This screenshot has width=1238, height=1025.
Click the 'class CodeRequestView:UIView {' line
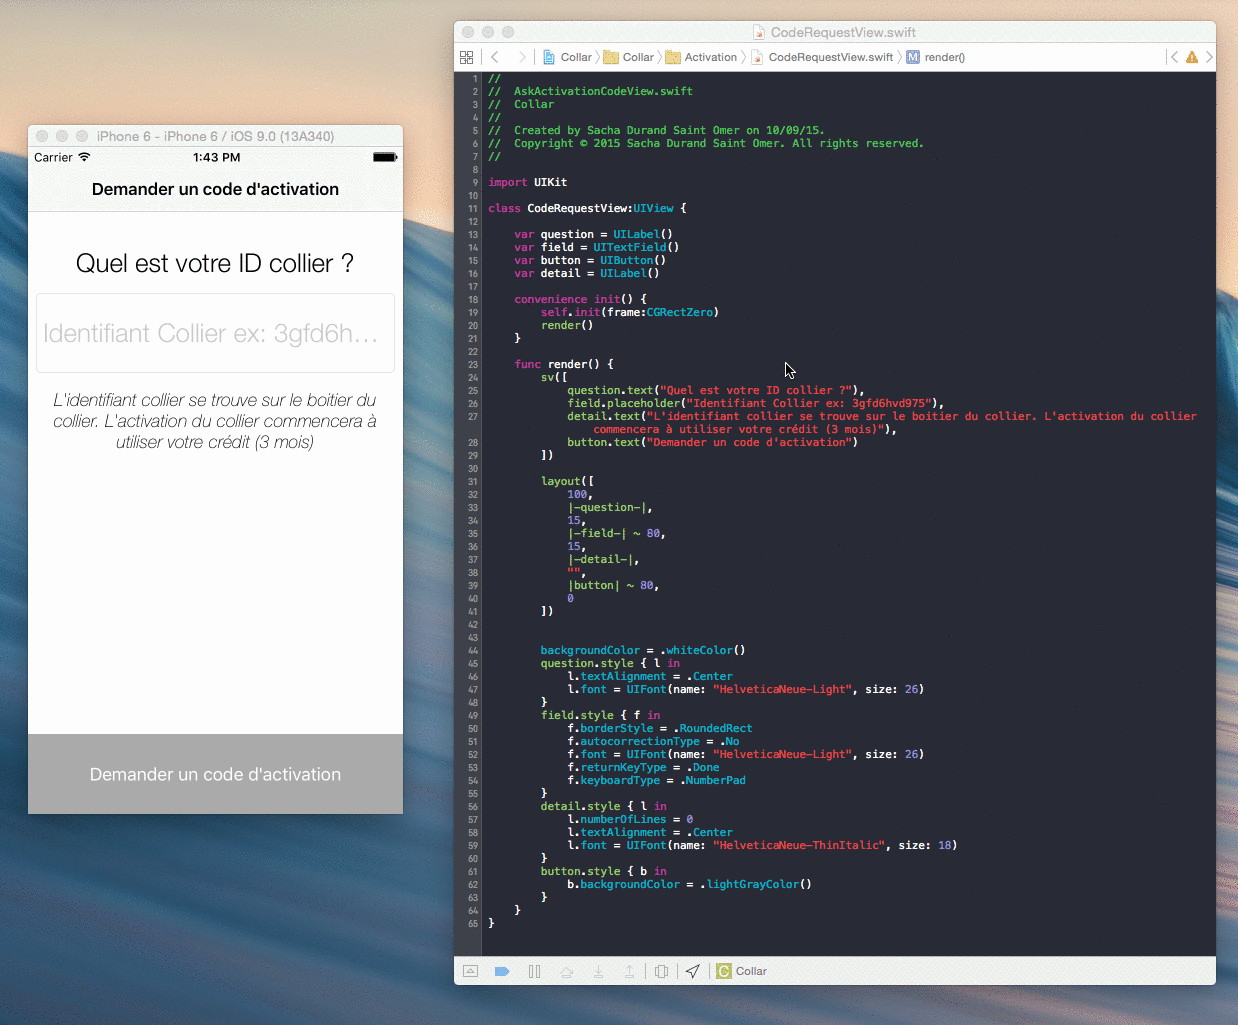pos(587,208)
